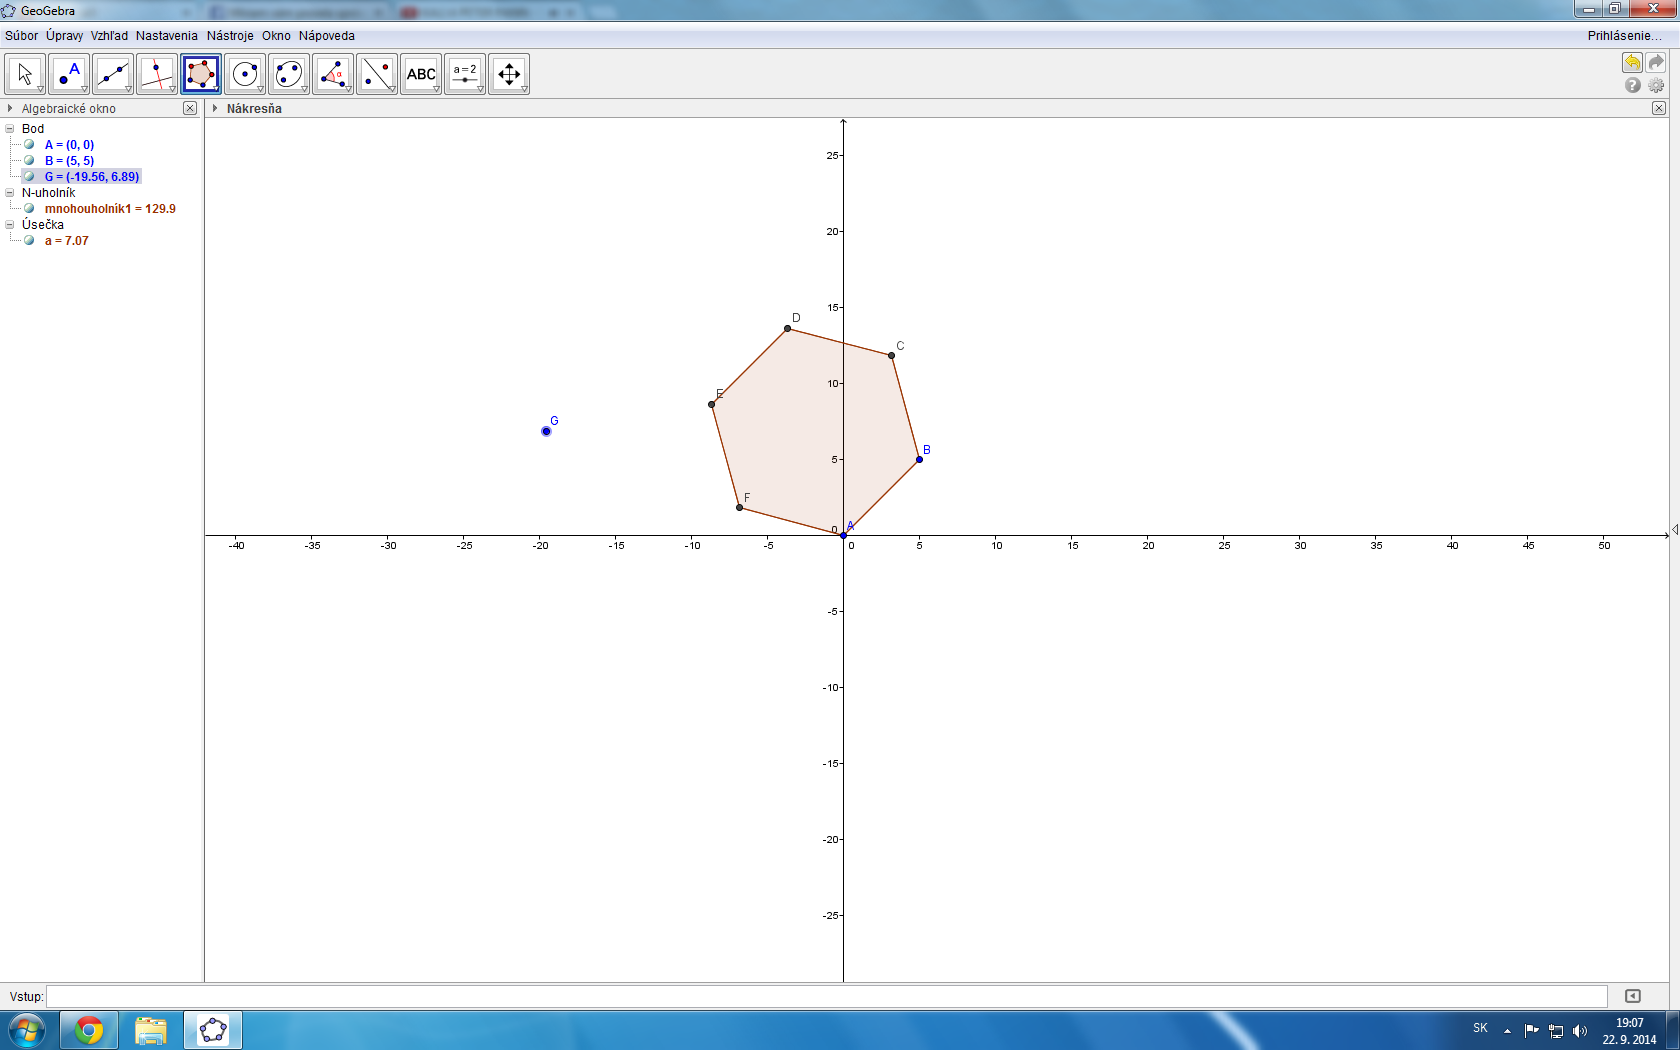Click into the Vstup input field

point(827,996)
